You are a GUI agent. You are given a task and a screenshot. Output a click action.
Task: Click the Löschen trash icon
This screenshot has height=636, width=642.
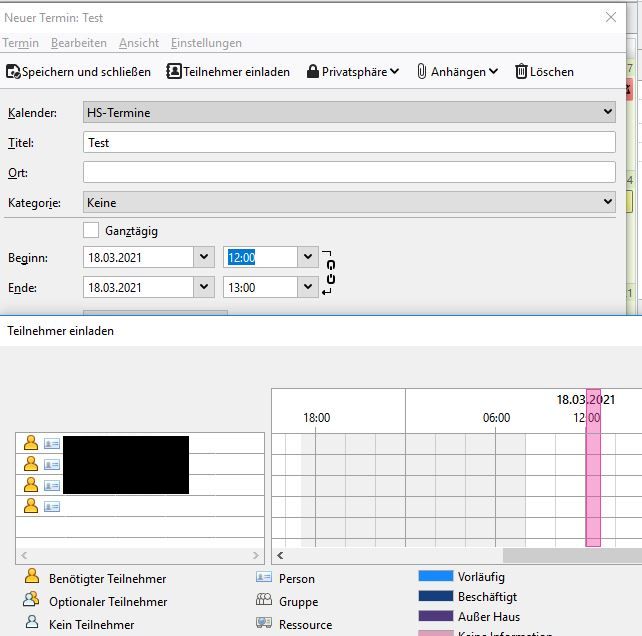click(521, 72)
